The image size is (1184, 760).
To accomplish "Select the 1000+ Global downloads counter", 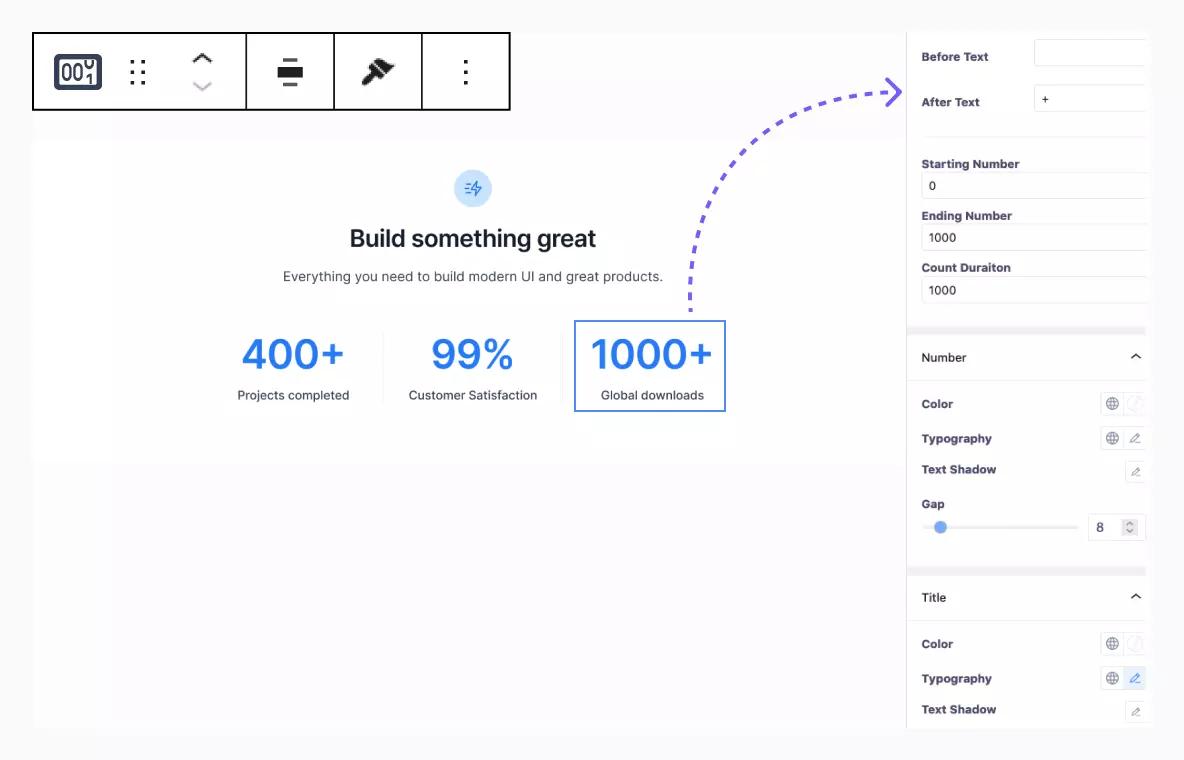I will point(650,365).
